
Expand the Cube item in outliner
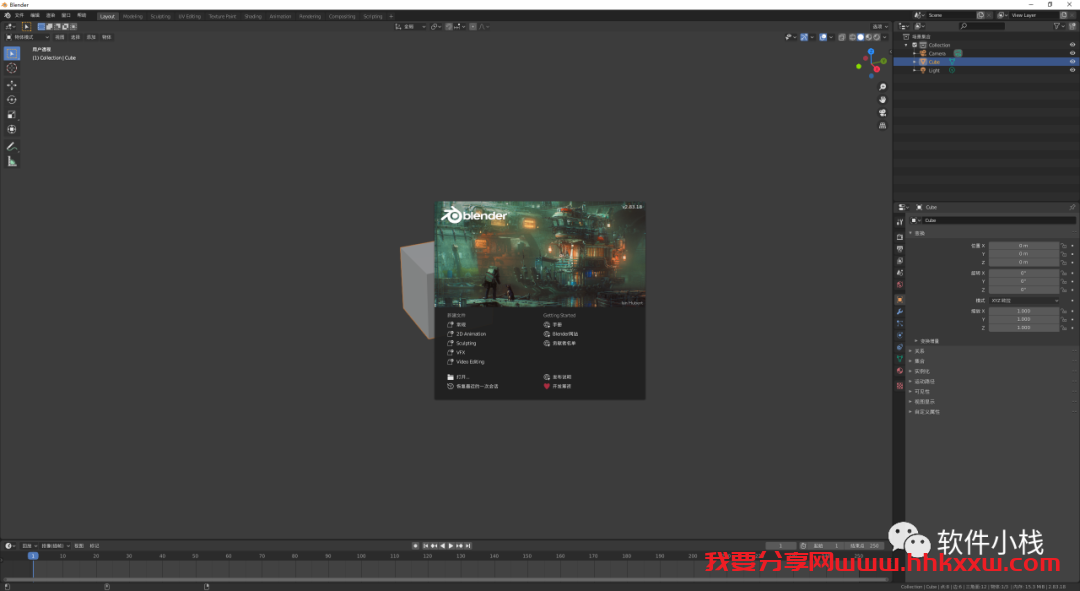(915, 61)
